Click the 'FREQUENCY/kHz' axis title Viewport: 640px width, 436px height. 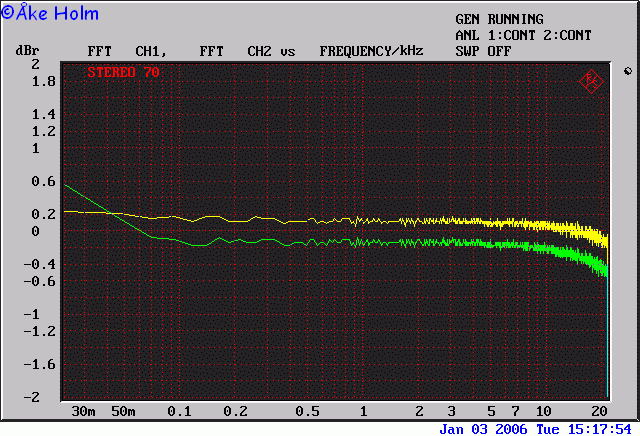(371, 51)
